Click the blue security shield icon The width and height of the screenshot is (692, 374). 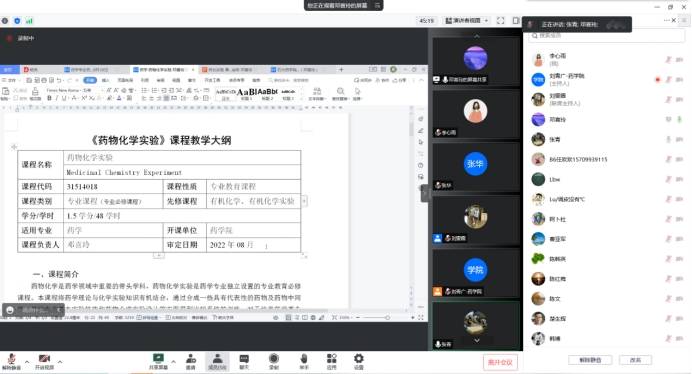coord(17,21)
